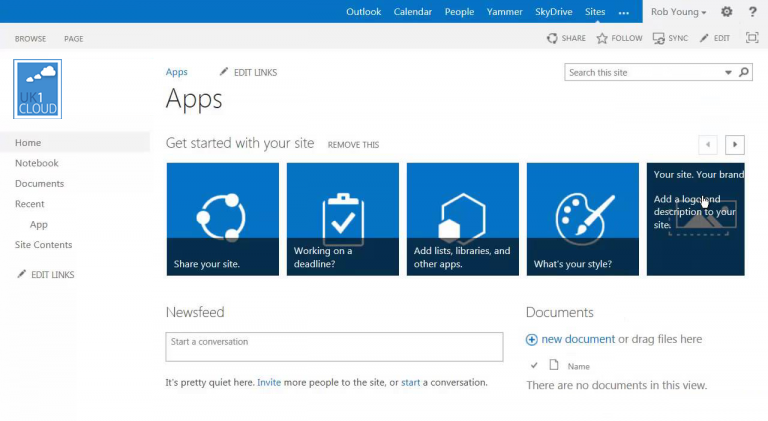Show next tiles with right arrow
Screen dimensions: 768x421
[735, 144]
